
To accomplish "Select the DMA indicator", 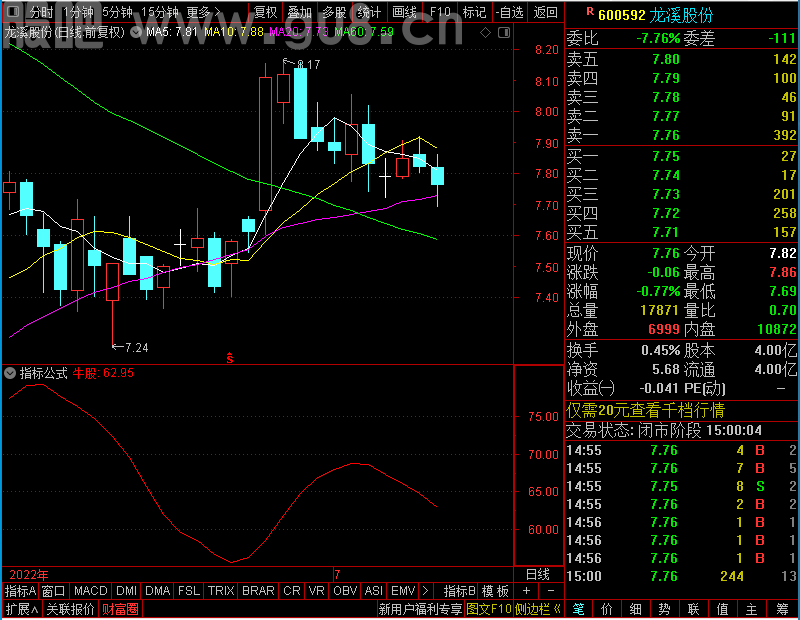I will (157, 591).
